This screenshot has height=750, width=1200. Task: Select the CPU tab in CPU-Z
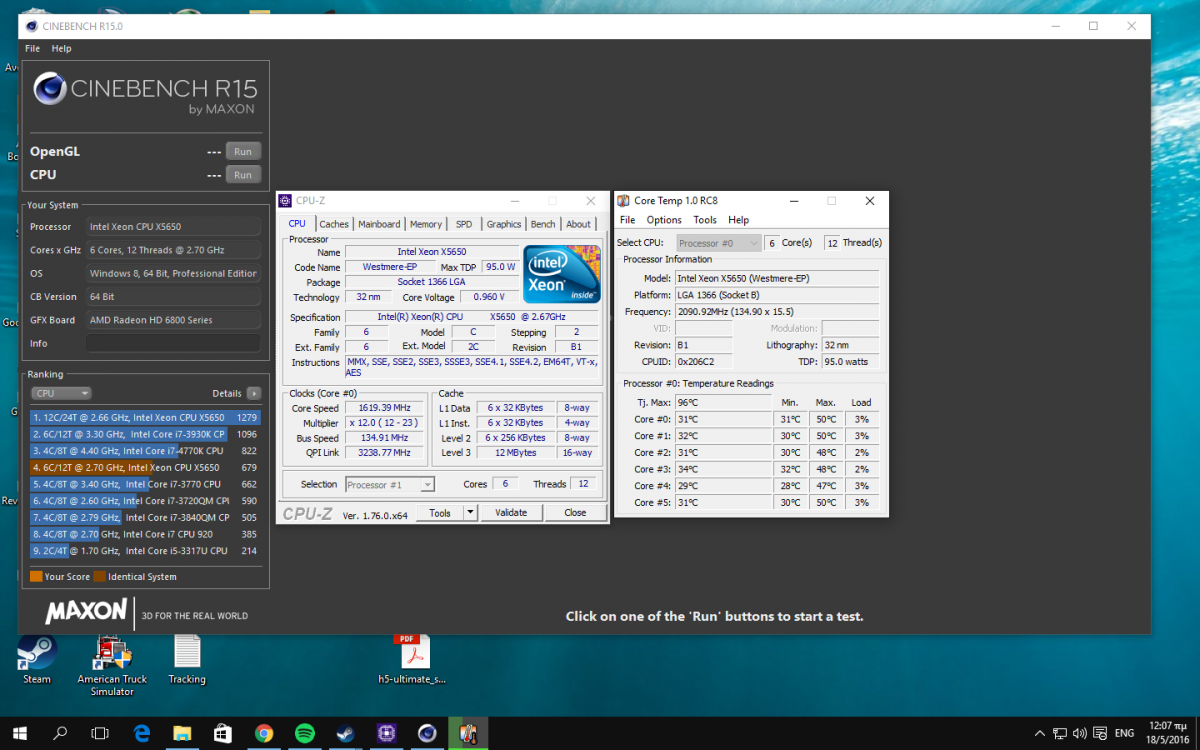tap(297, 224)
